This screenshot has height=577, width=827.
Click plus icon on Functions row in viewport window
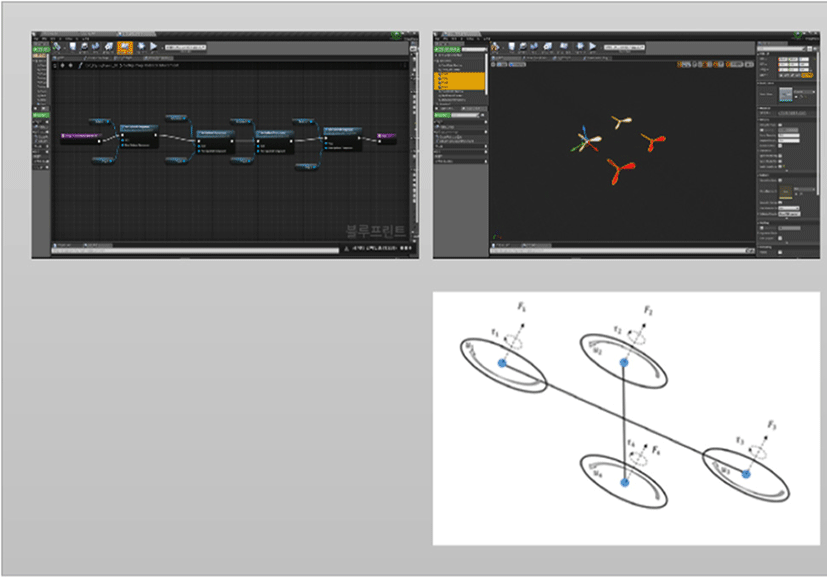click(x=485, y=132)
